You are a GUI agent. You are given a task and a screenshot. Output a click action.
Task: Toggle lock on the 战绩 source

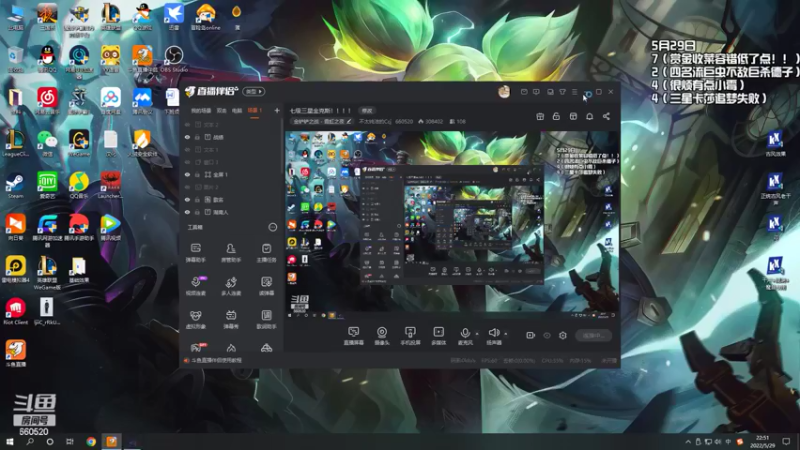point(197,137)
